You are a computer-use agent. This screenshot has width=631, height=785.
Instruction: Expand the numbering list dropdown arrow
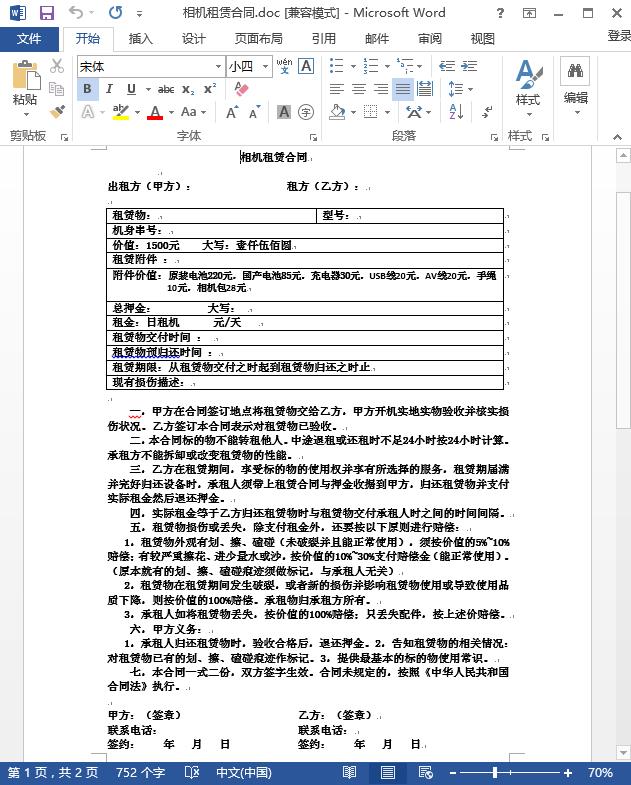(387, 66)
